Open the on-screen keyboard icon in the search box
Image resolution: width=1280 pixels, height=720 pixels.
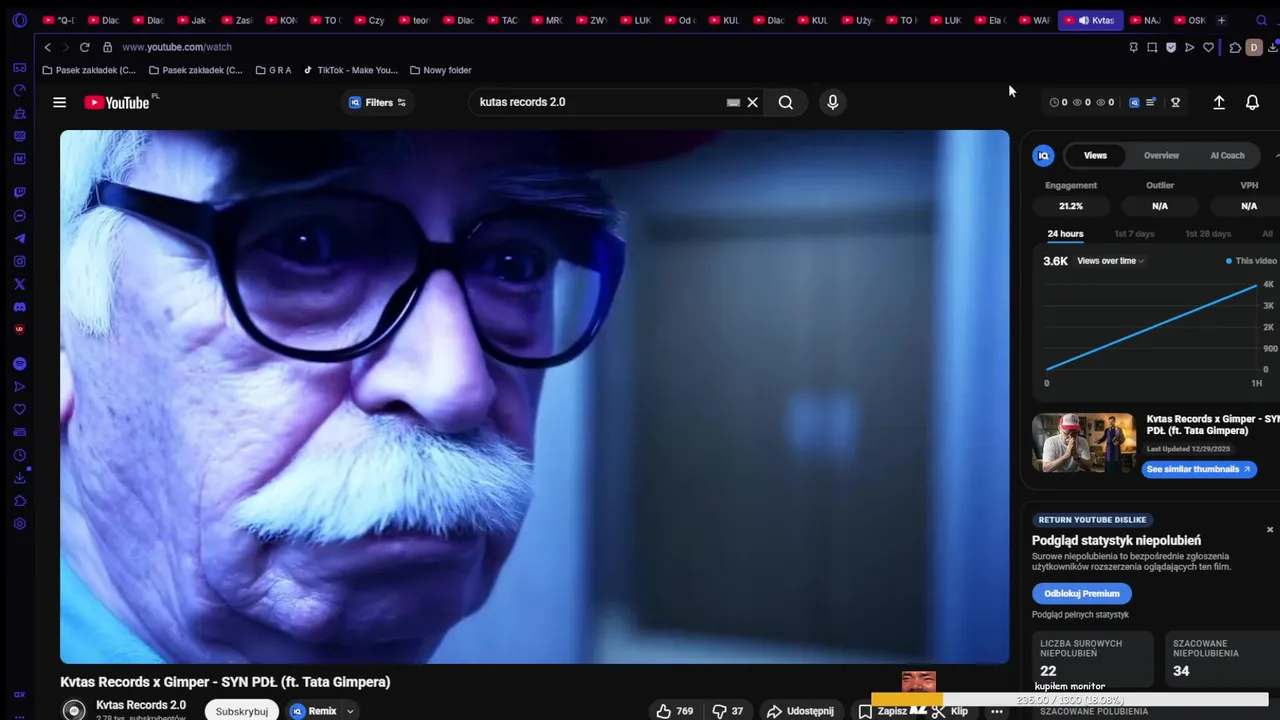(733, 102)
